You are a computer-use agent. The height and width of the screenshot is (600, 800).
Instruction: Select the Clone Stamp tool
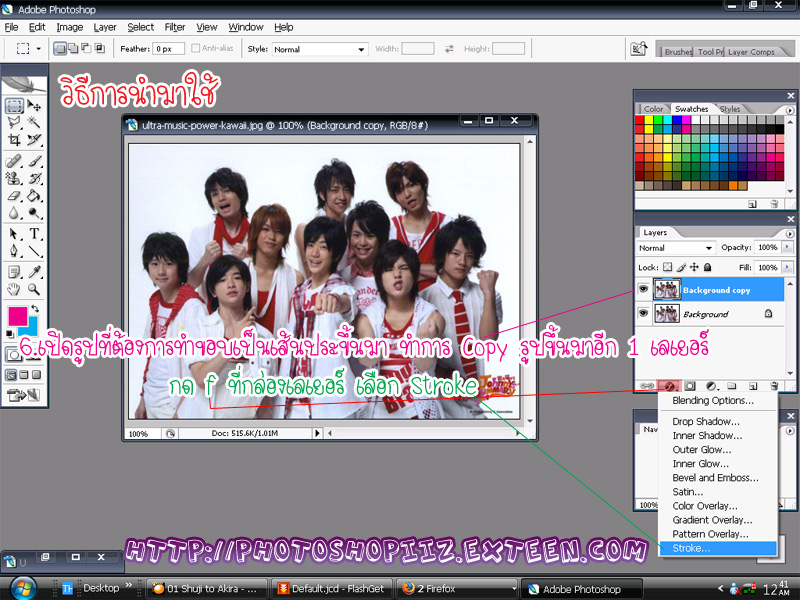14,179
